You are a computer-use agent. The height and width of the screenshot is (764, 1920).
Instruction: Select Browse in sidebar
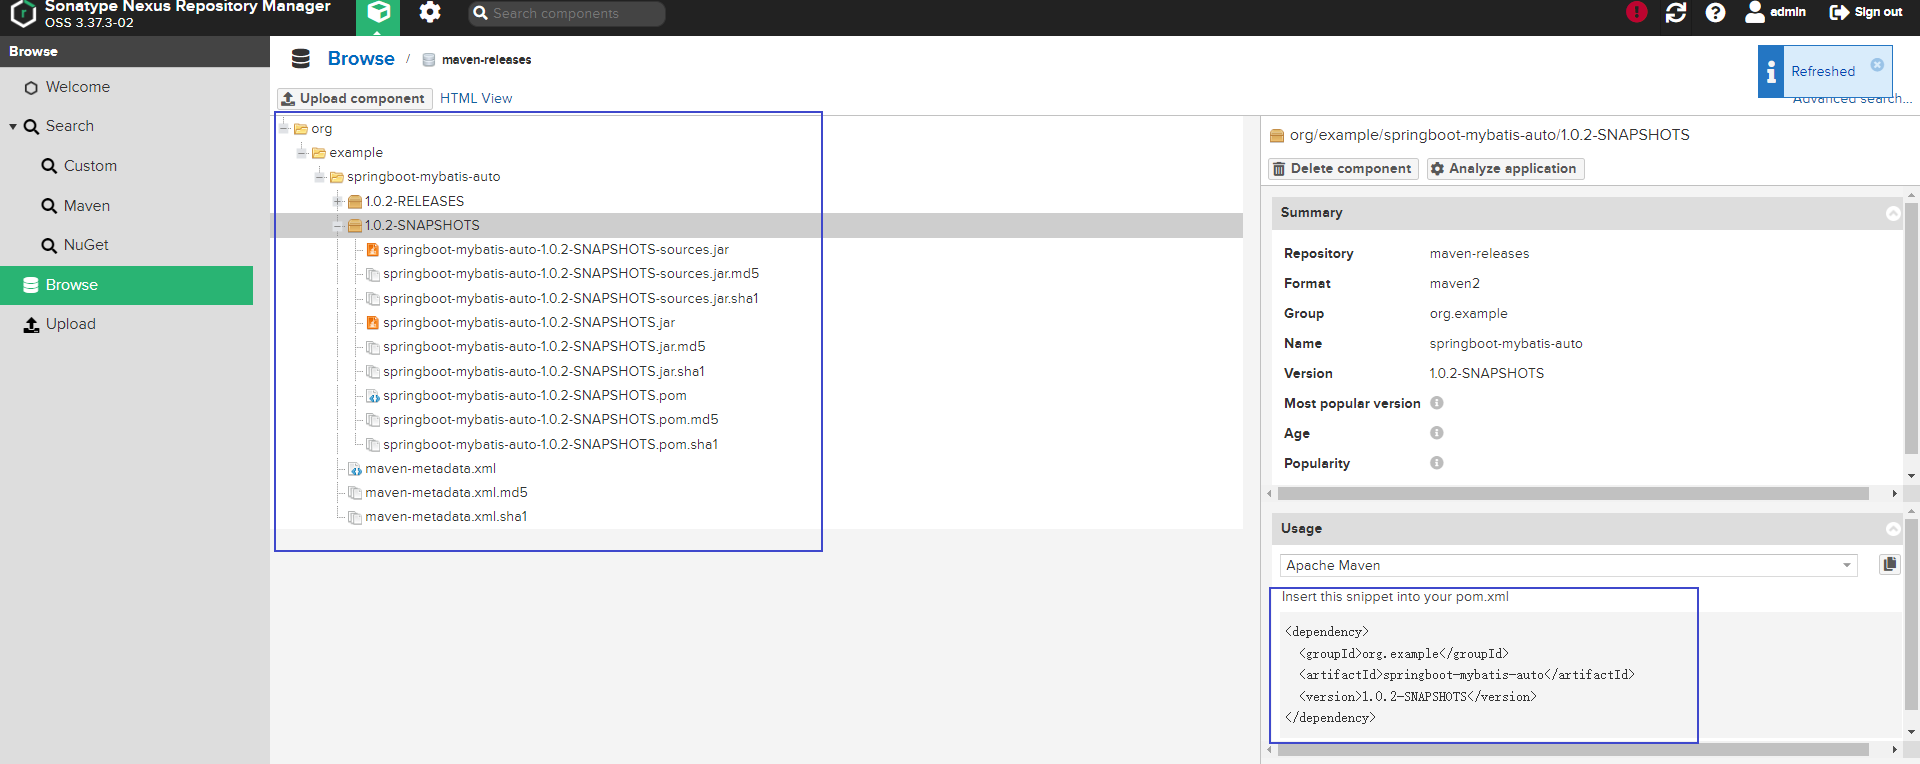(x=126, y=285)
